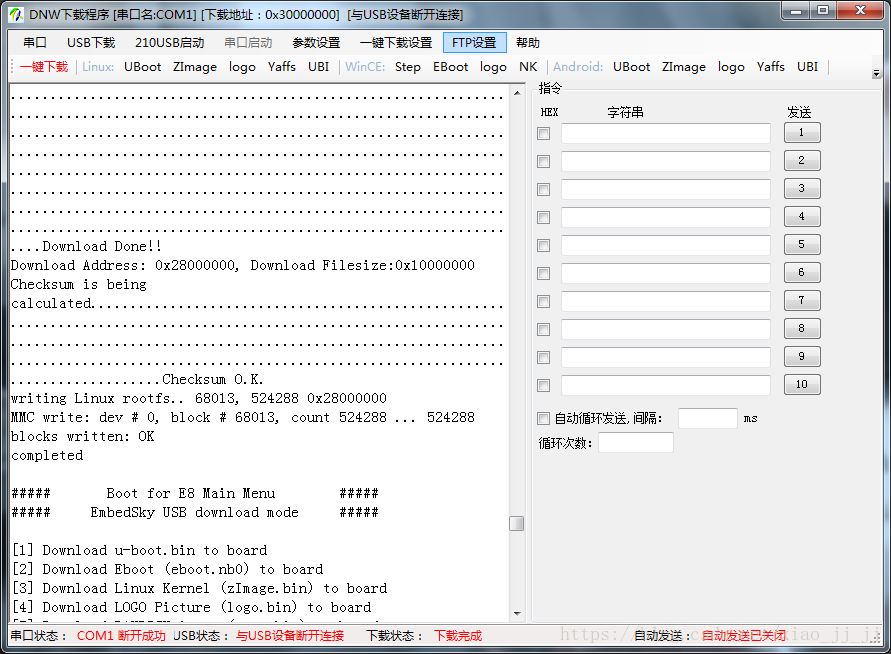
Task: Click send button 1
Action: [x=802, y=132]
